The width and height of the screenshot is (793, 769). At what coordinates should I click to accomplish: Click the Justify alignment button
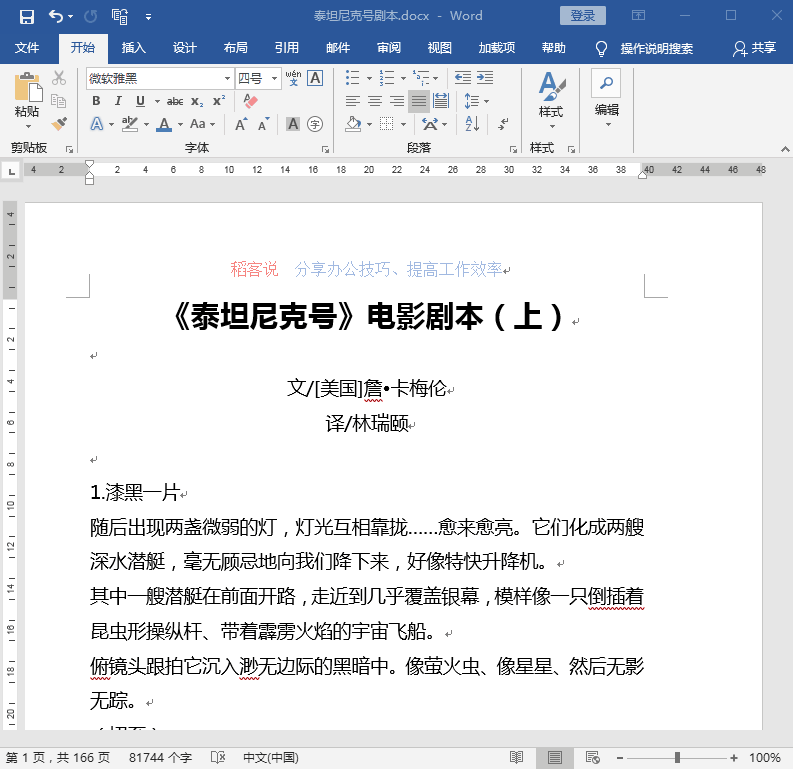(x=419, y=101)
